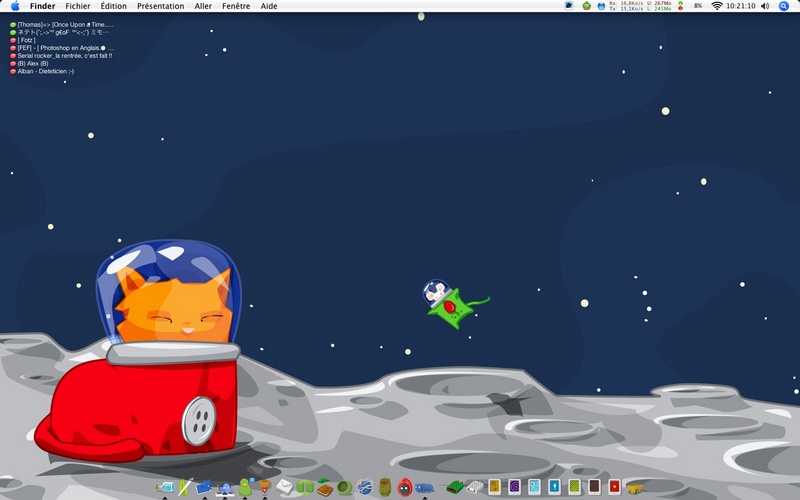800x500 pixels.
Task: Click the clock showing 10:21:10
Action: pyautogui.click(x=740, y=6)
